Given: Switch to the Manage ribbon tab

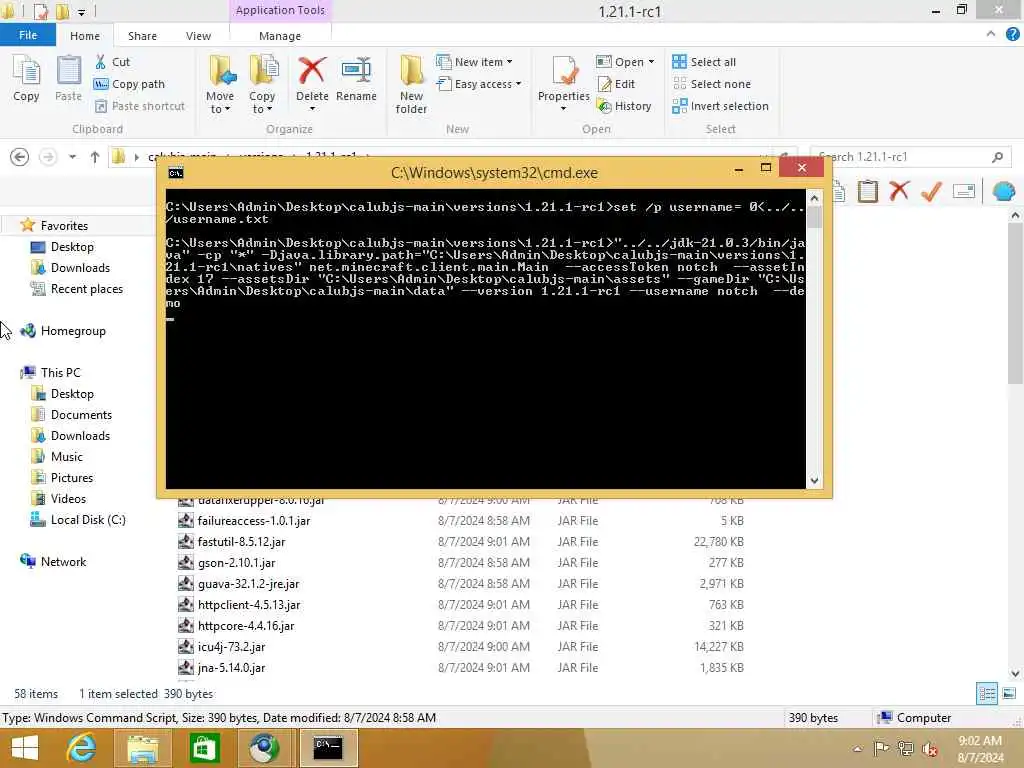Looking at the screenshot, I should (x=280, y=36).
